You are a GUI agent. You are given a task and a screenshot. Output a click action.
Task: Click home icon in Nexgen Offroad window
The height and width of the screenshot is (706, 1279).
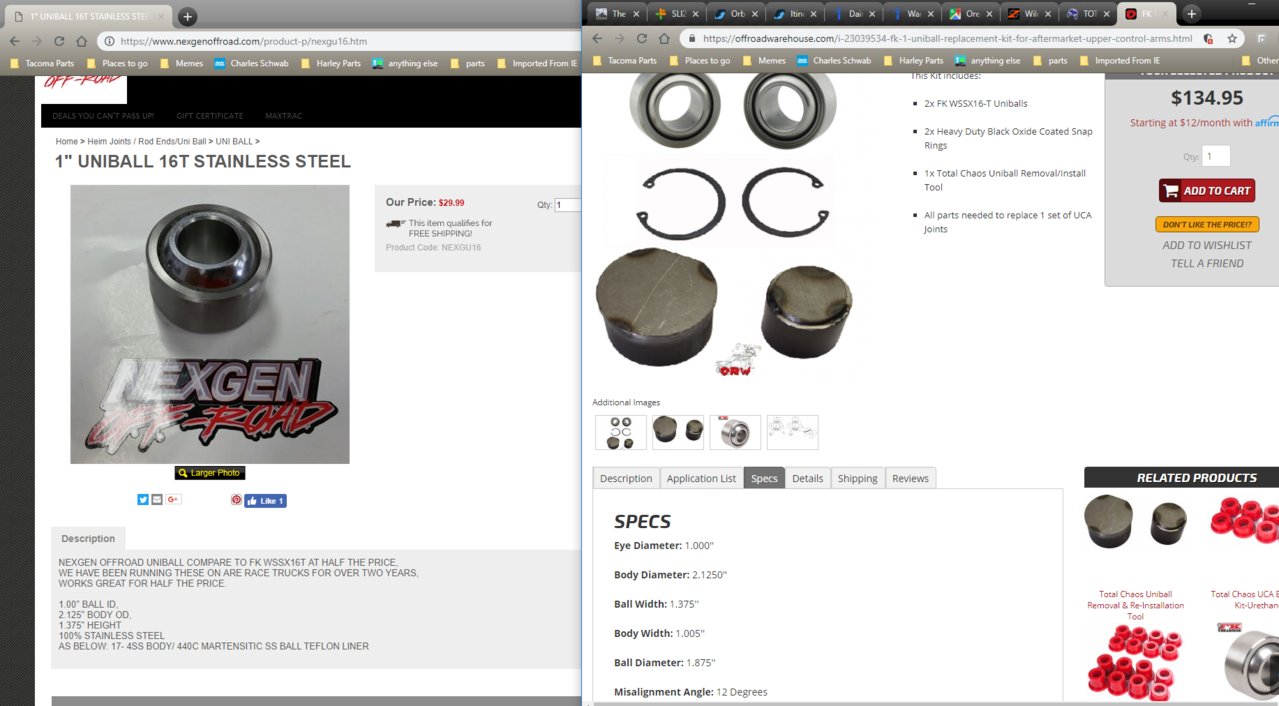81,41
